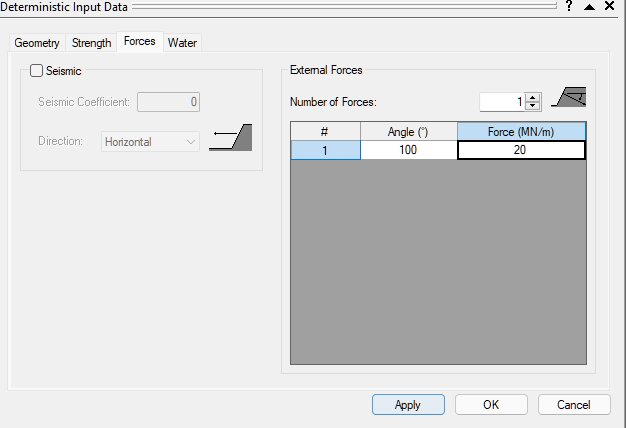The image size is (626, 428).
Task: Click the external force slope diagram icon
Action: pos(570,98)
